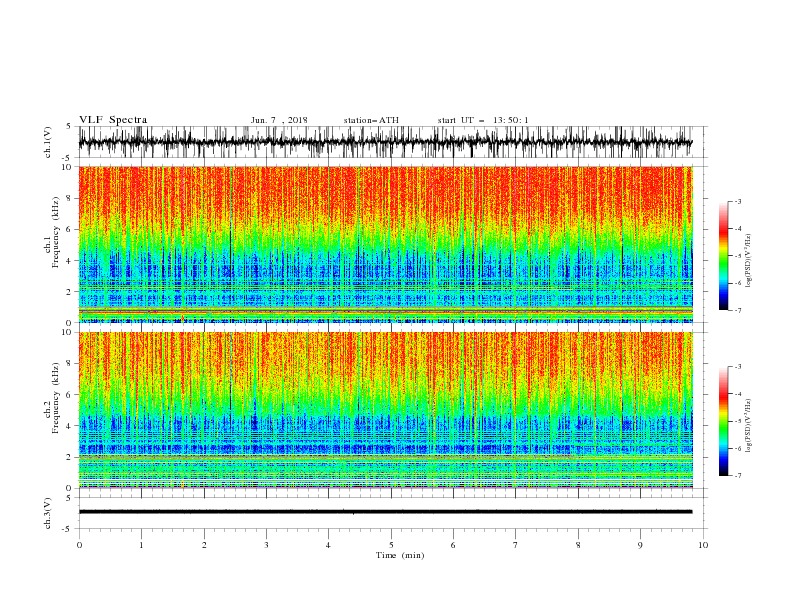The image size is (792, 612).
Task: Click the "station=ATH" header label
Action: pos(371,120)
